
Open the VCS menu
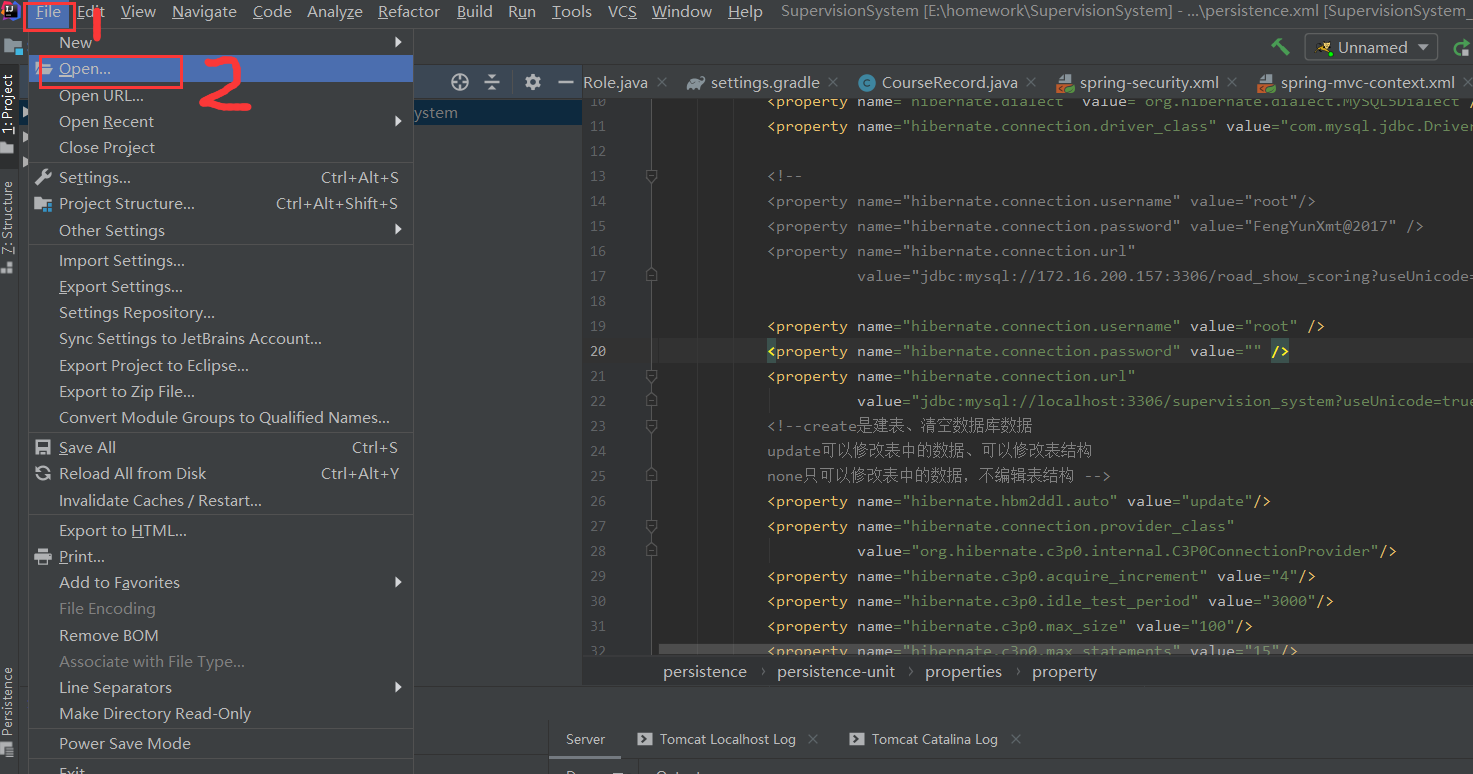pos(622,12)
